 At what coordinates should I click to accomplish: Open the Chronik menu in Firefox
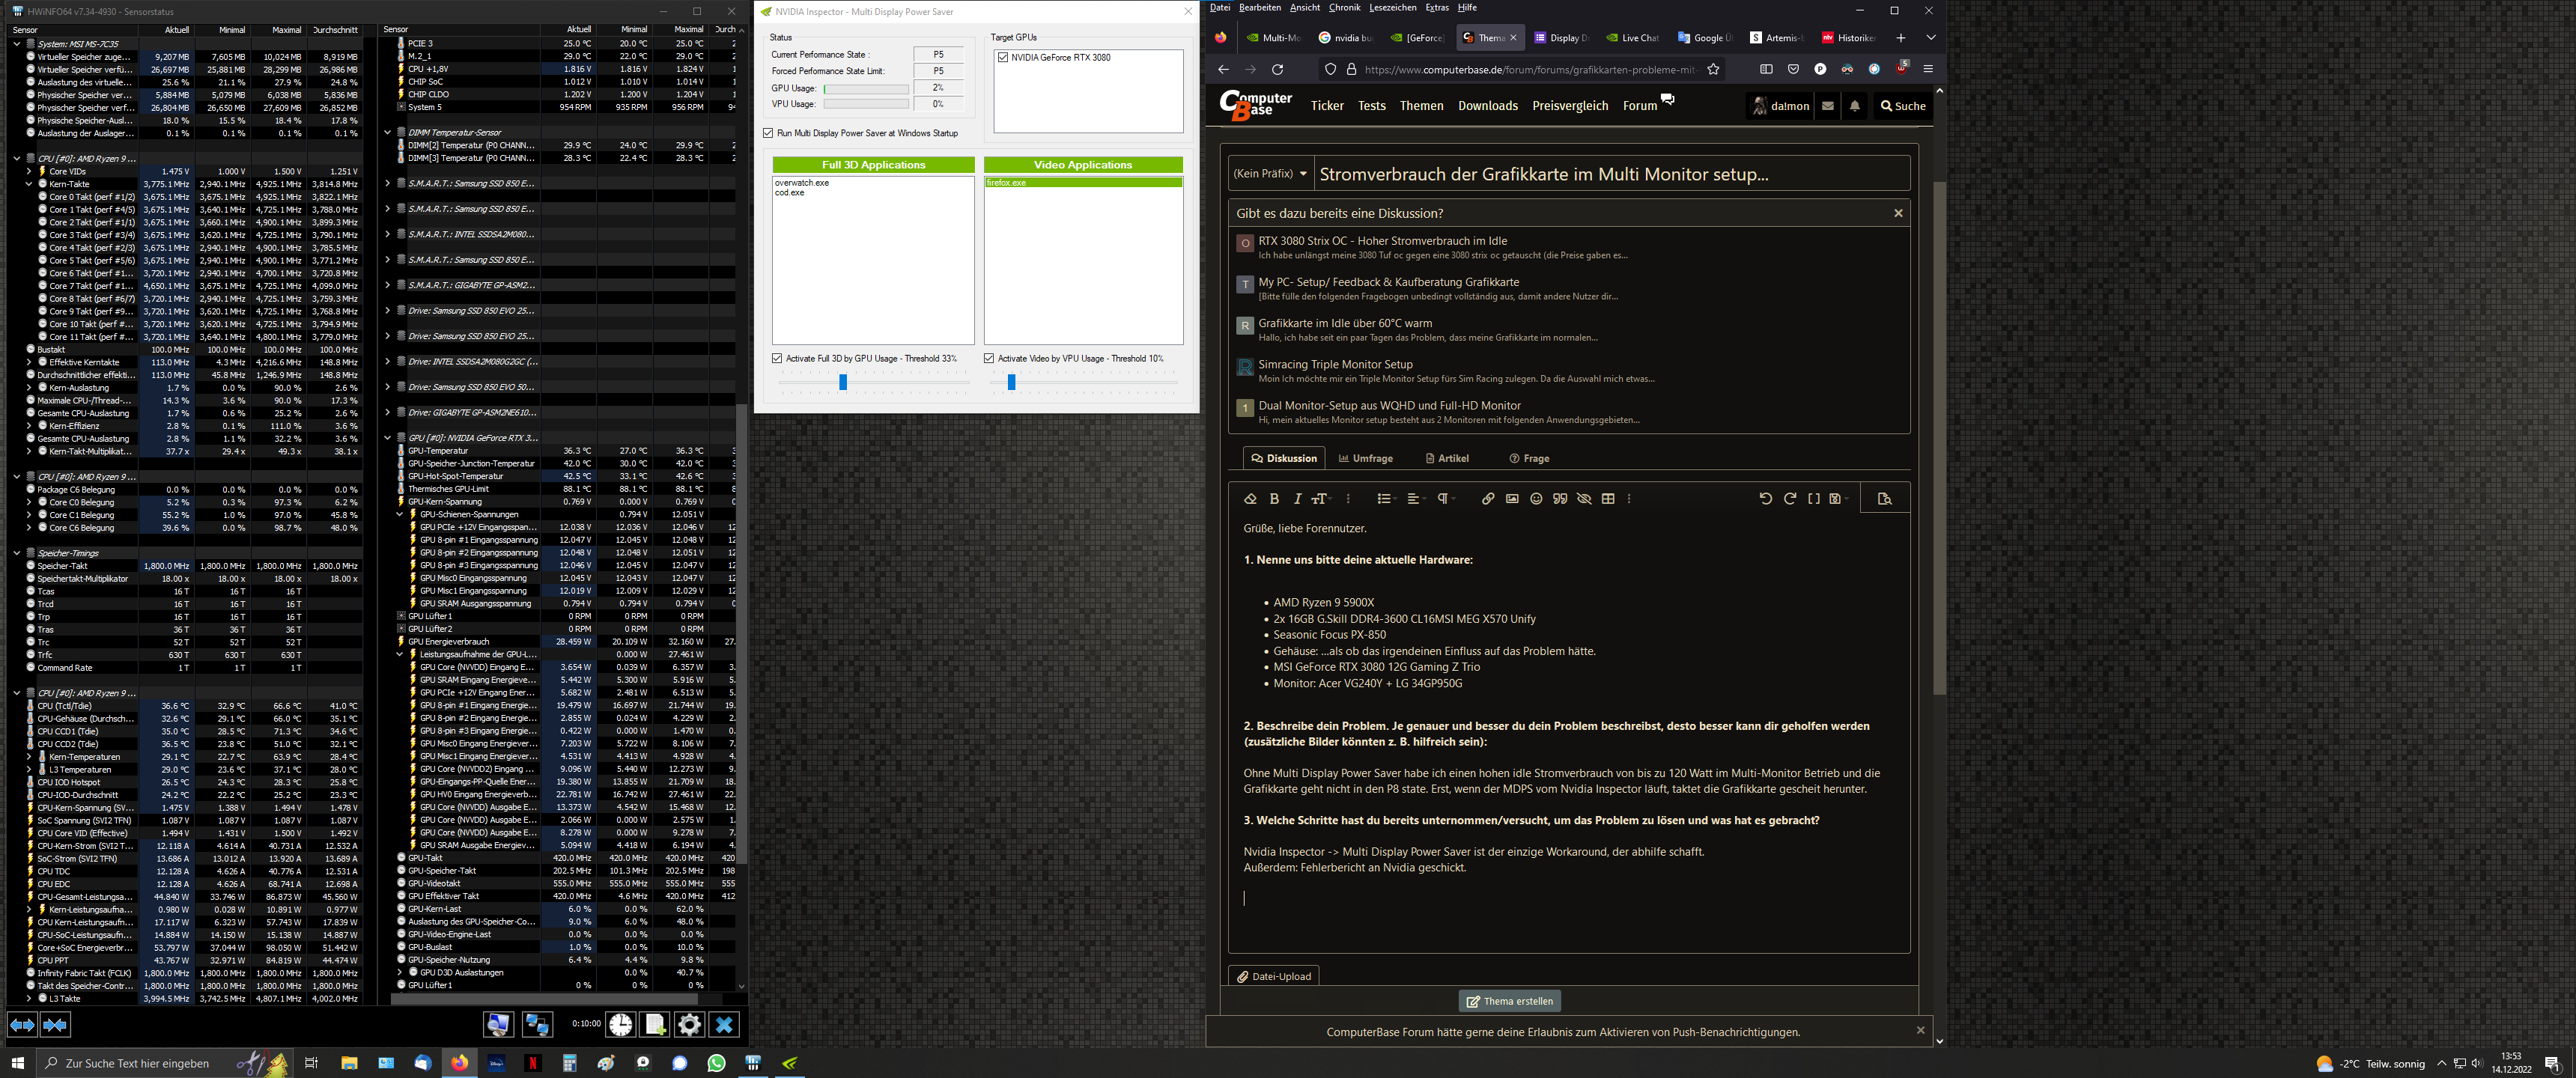pos(1344,8)
